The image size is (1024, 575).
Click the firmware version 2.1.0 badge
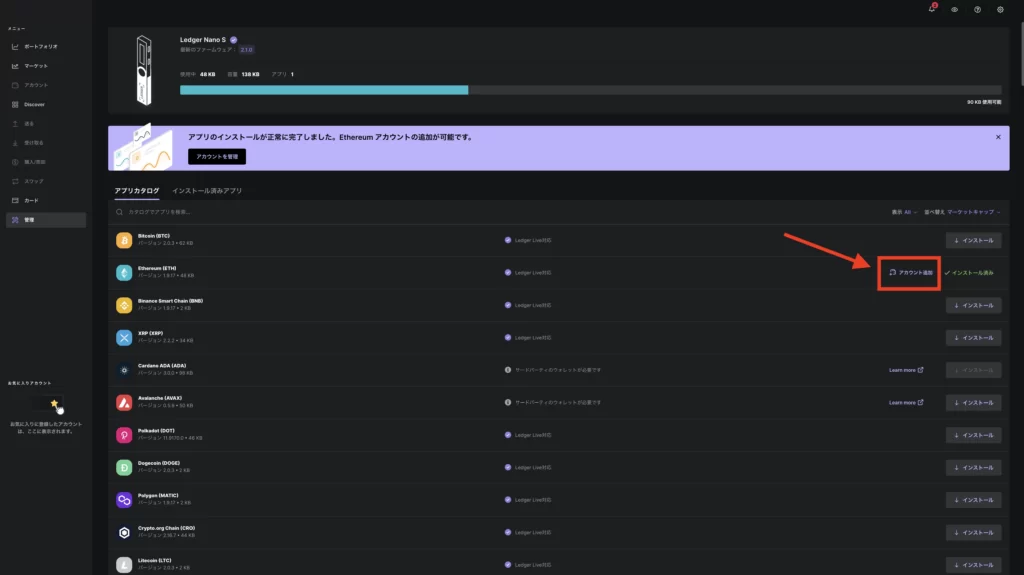point(246,50)
